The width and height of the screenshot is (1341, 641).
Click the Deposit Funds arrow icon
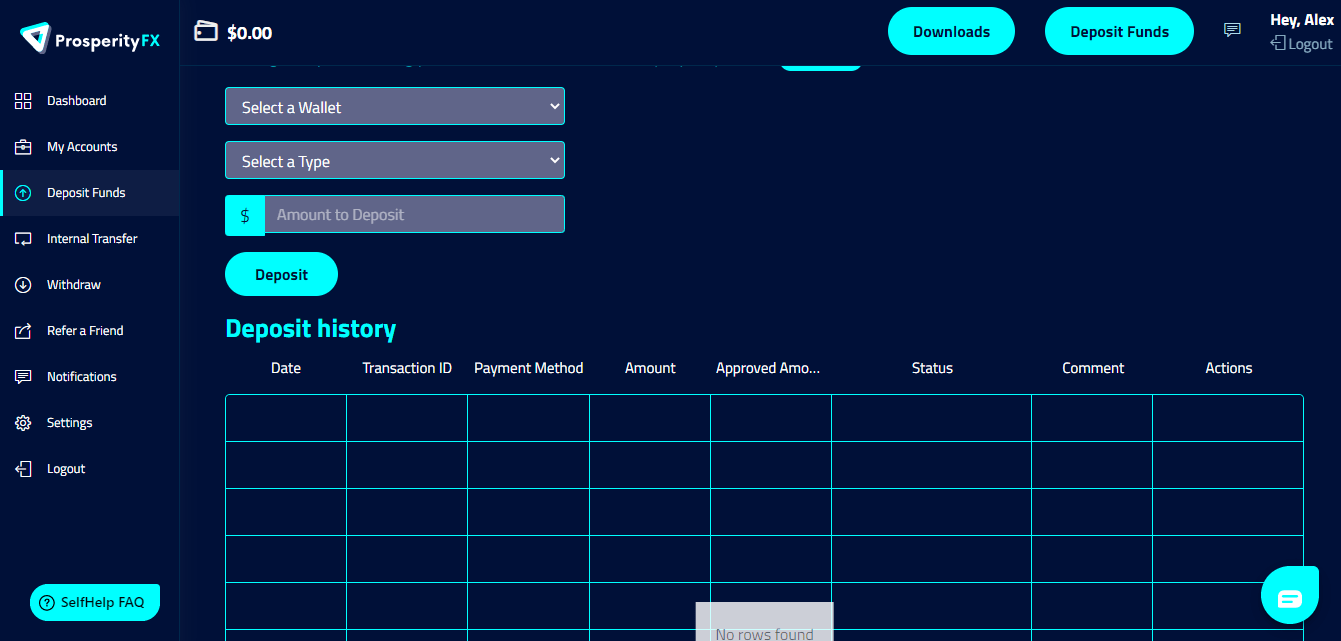(x=22, y=192)
